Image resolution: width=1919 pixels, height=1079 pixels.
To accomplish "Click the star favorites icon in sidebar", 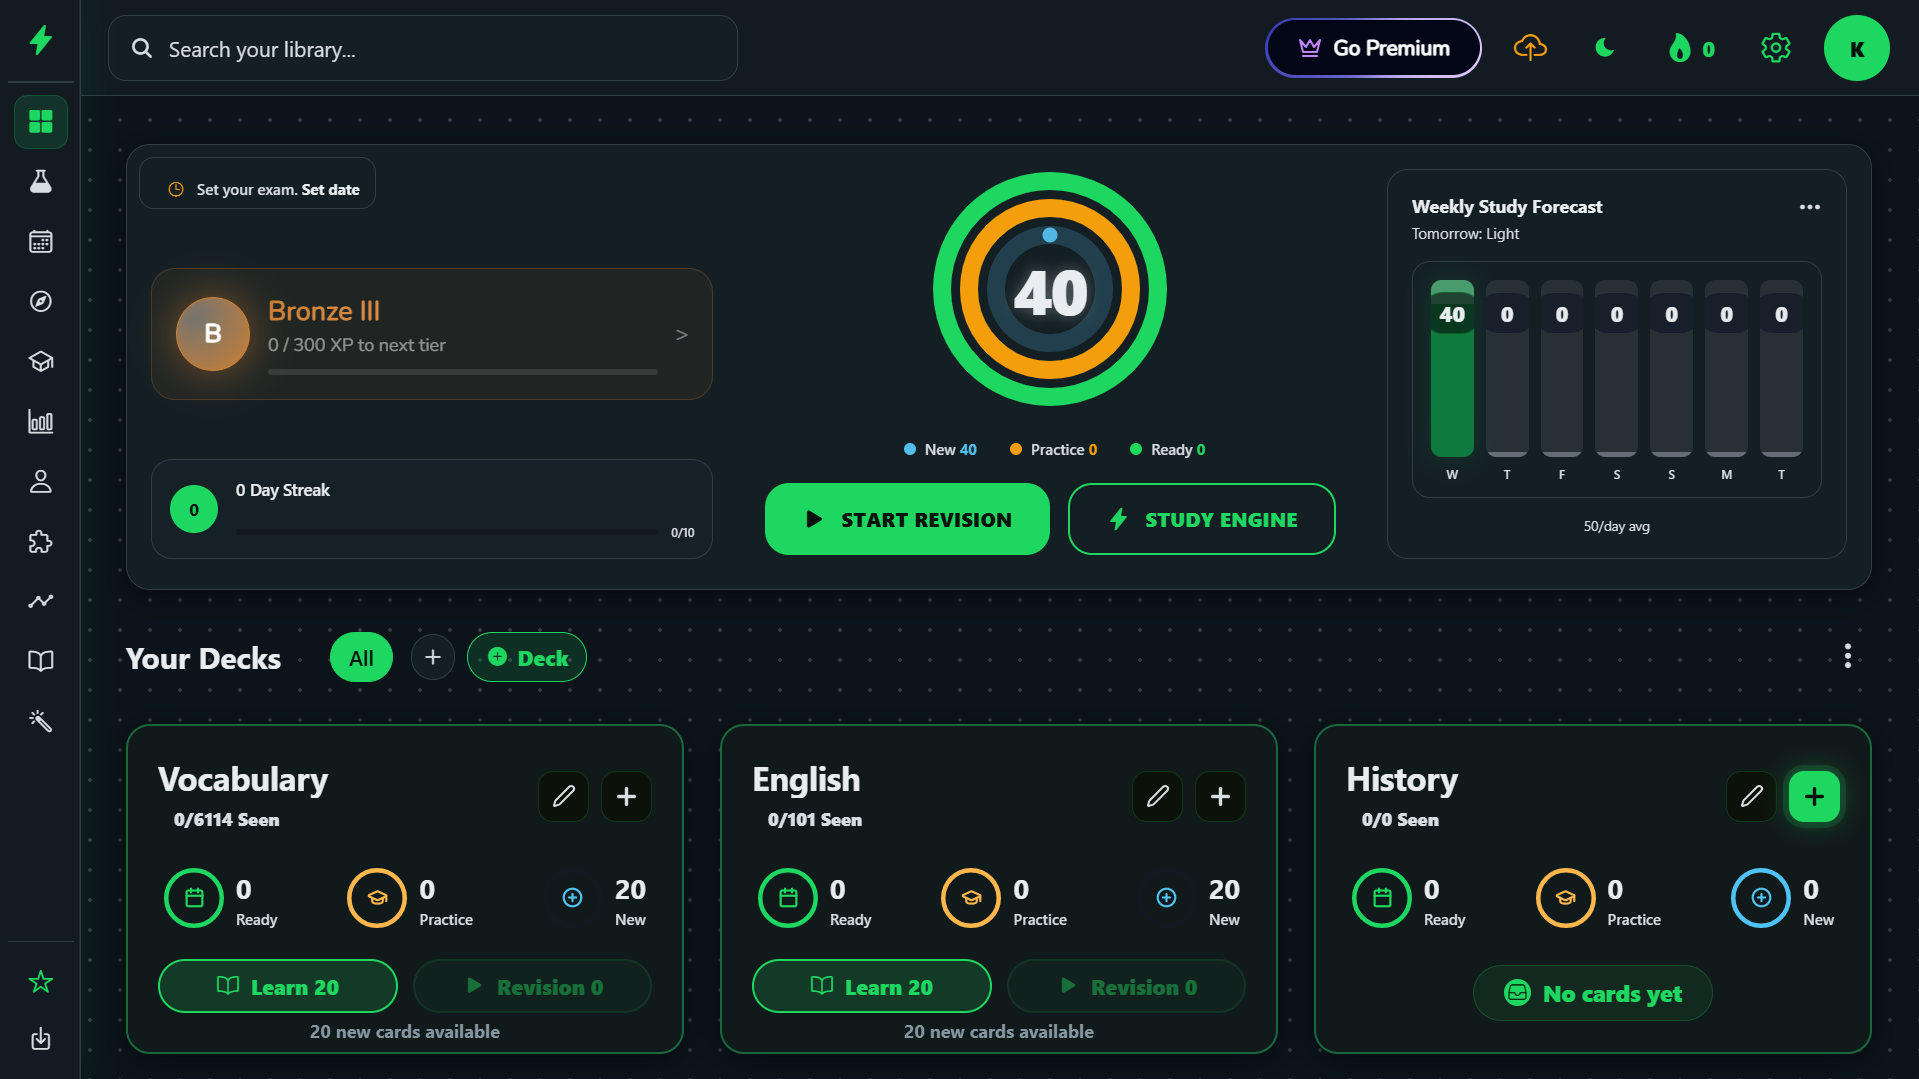I will tap(41, 982).
